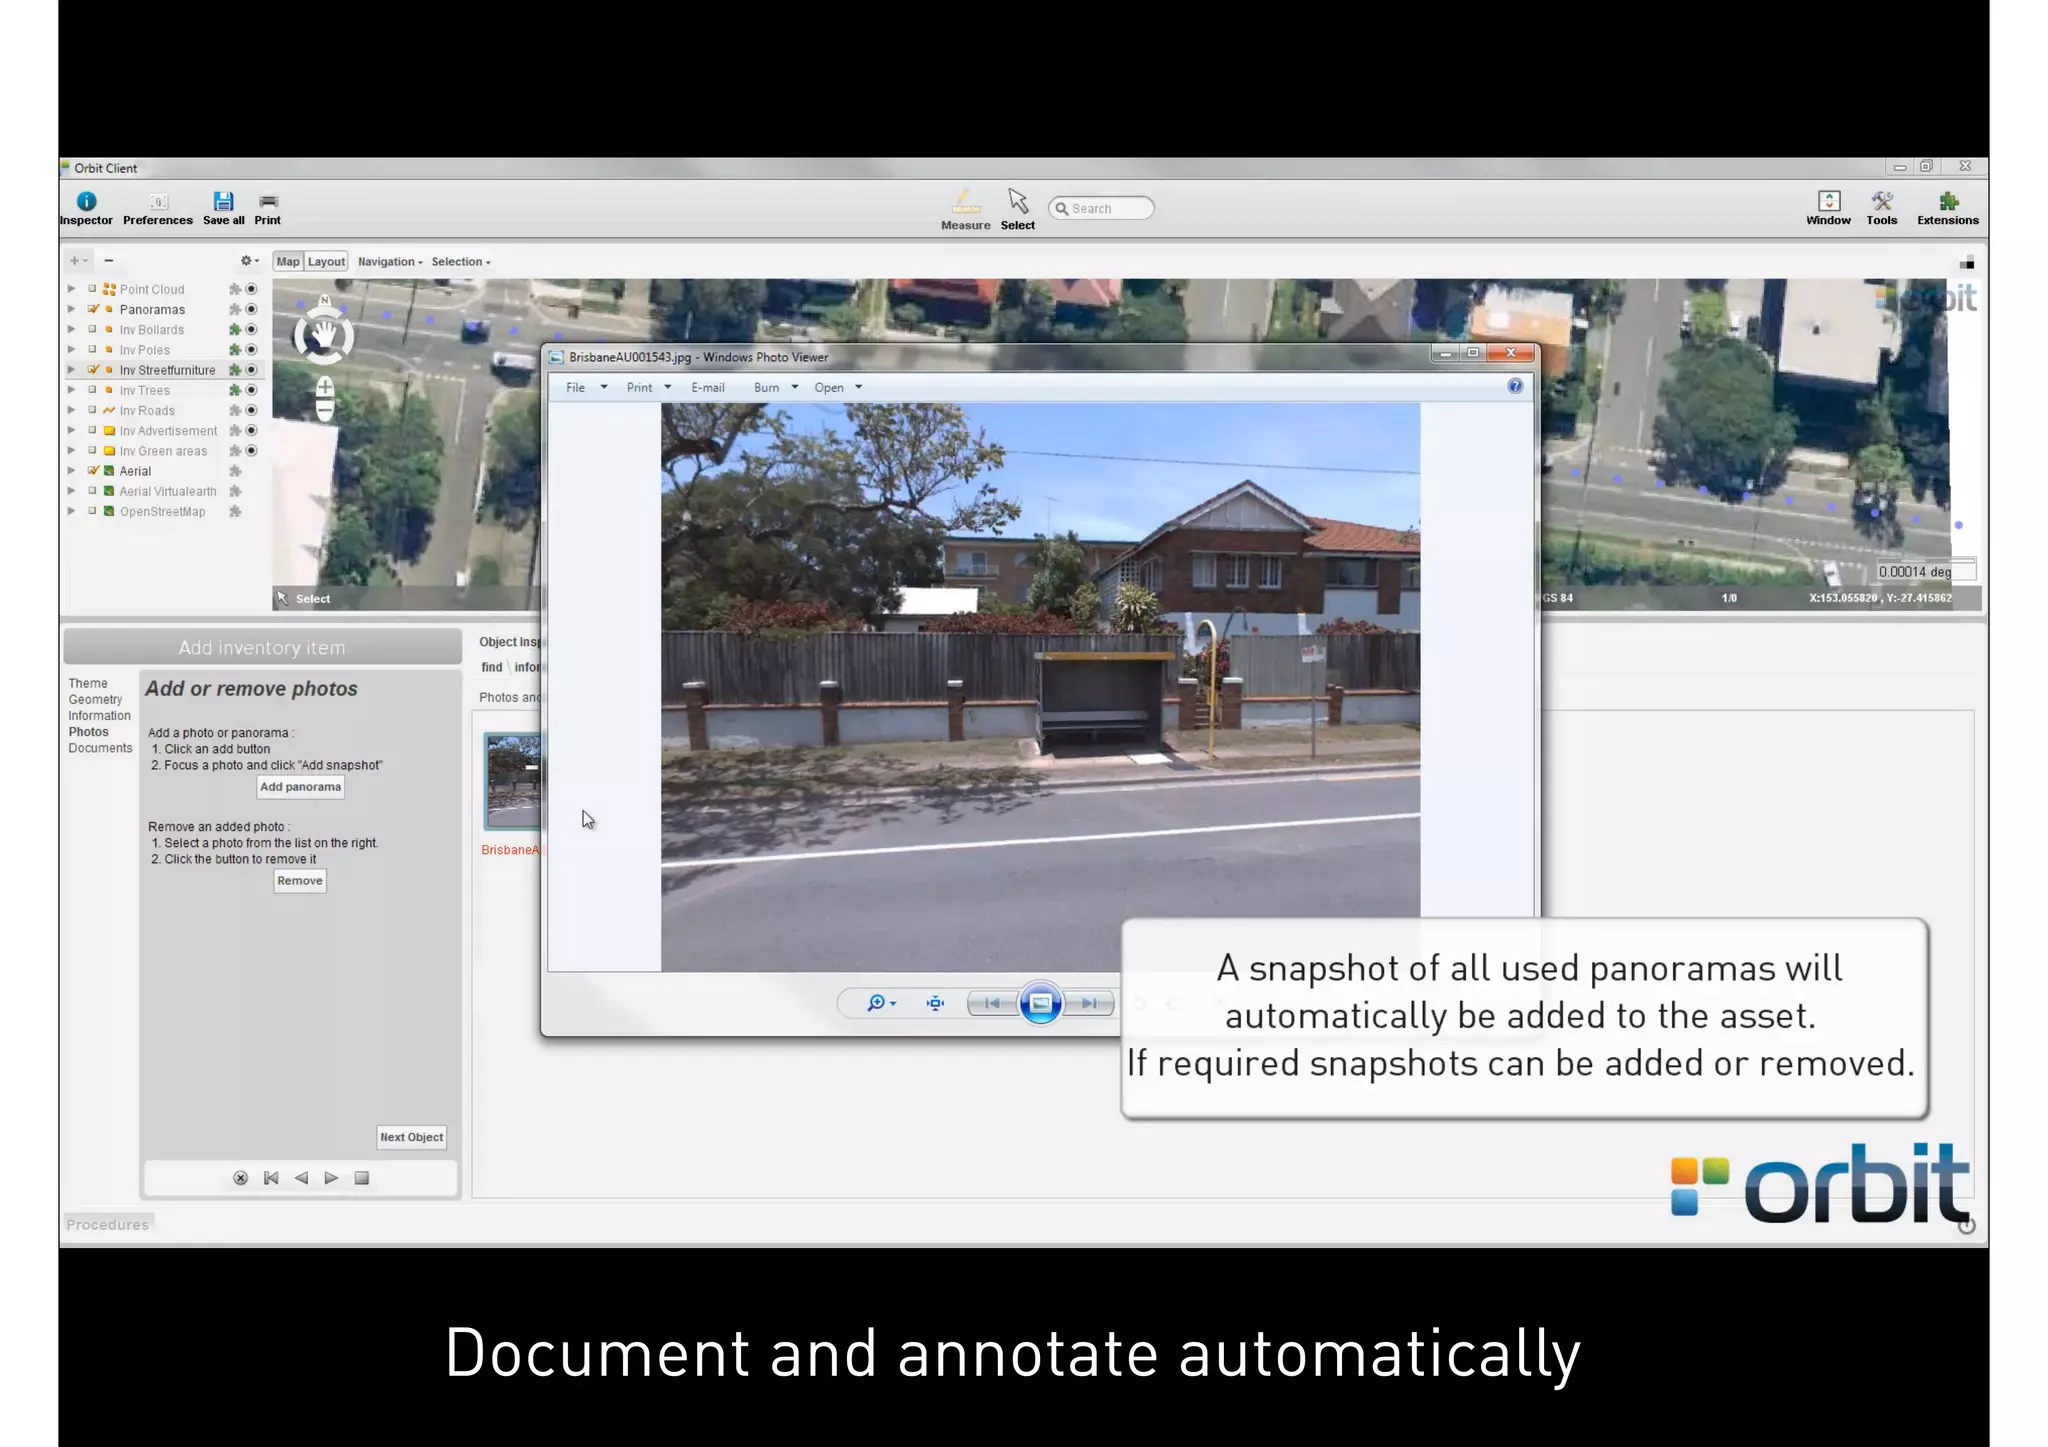This screenshot has height=1447, width=2048.
Task: Advance to next procedure step
Action: 331,1178
